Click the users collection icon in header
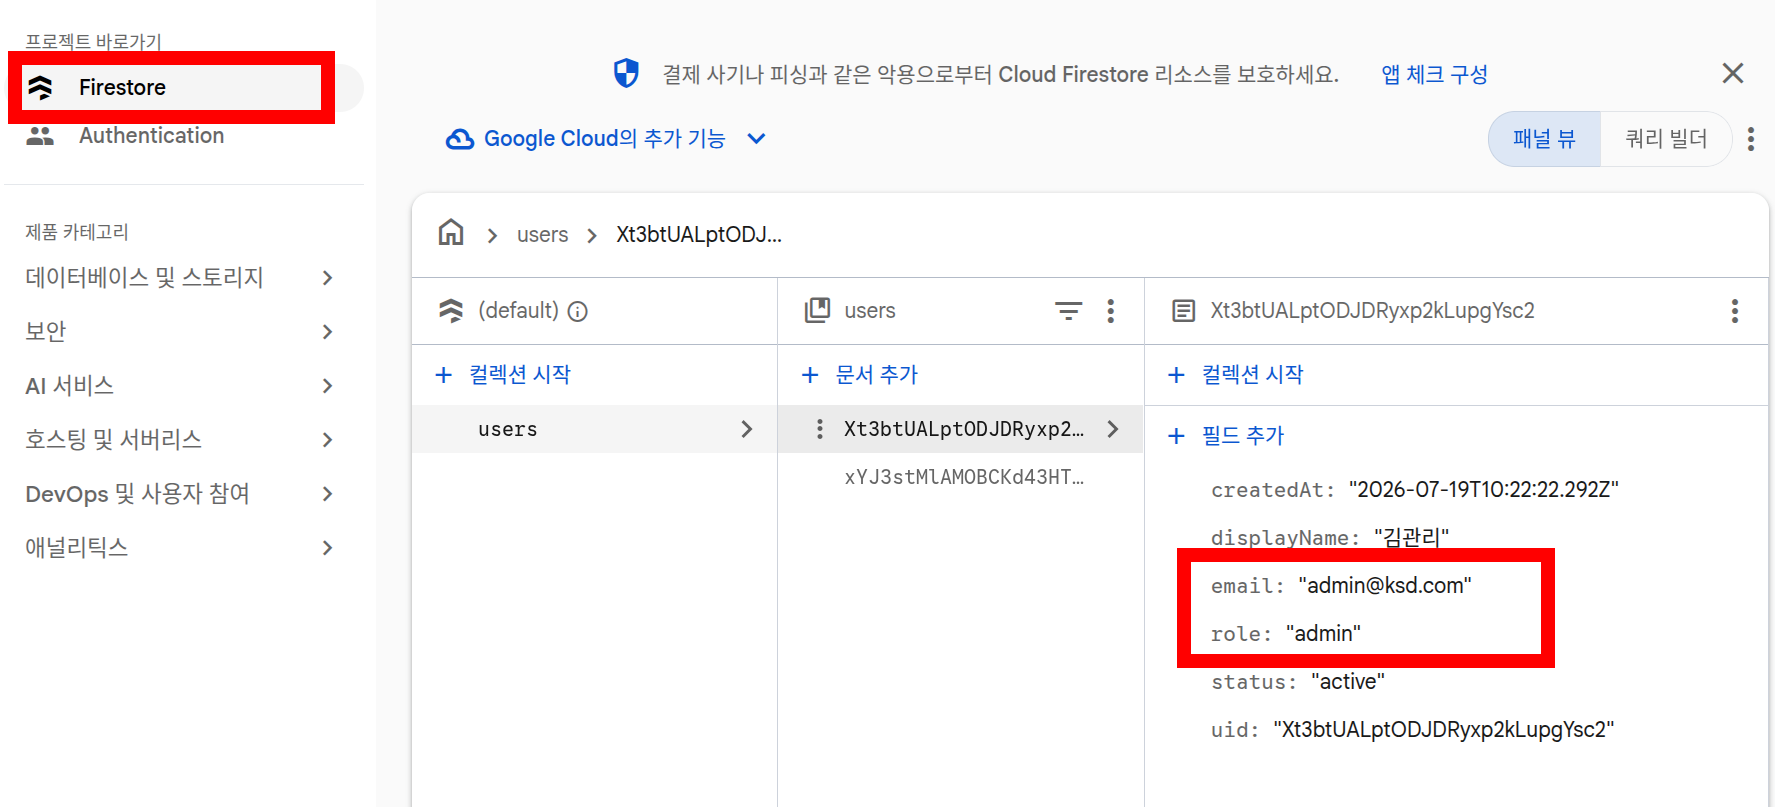 click(817, 311)
